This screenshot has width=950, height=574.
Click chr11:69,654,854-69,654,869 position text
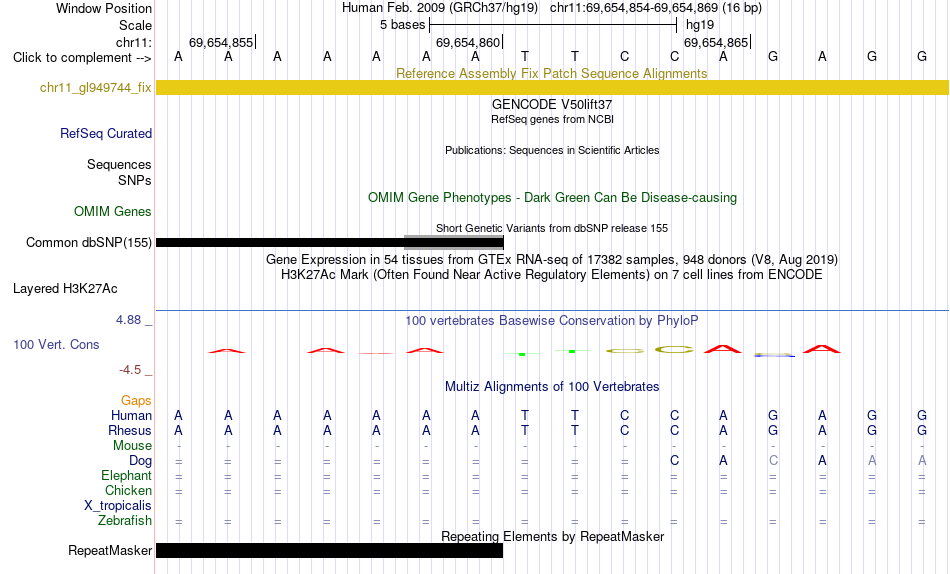(634, 8)
